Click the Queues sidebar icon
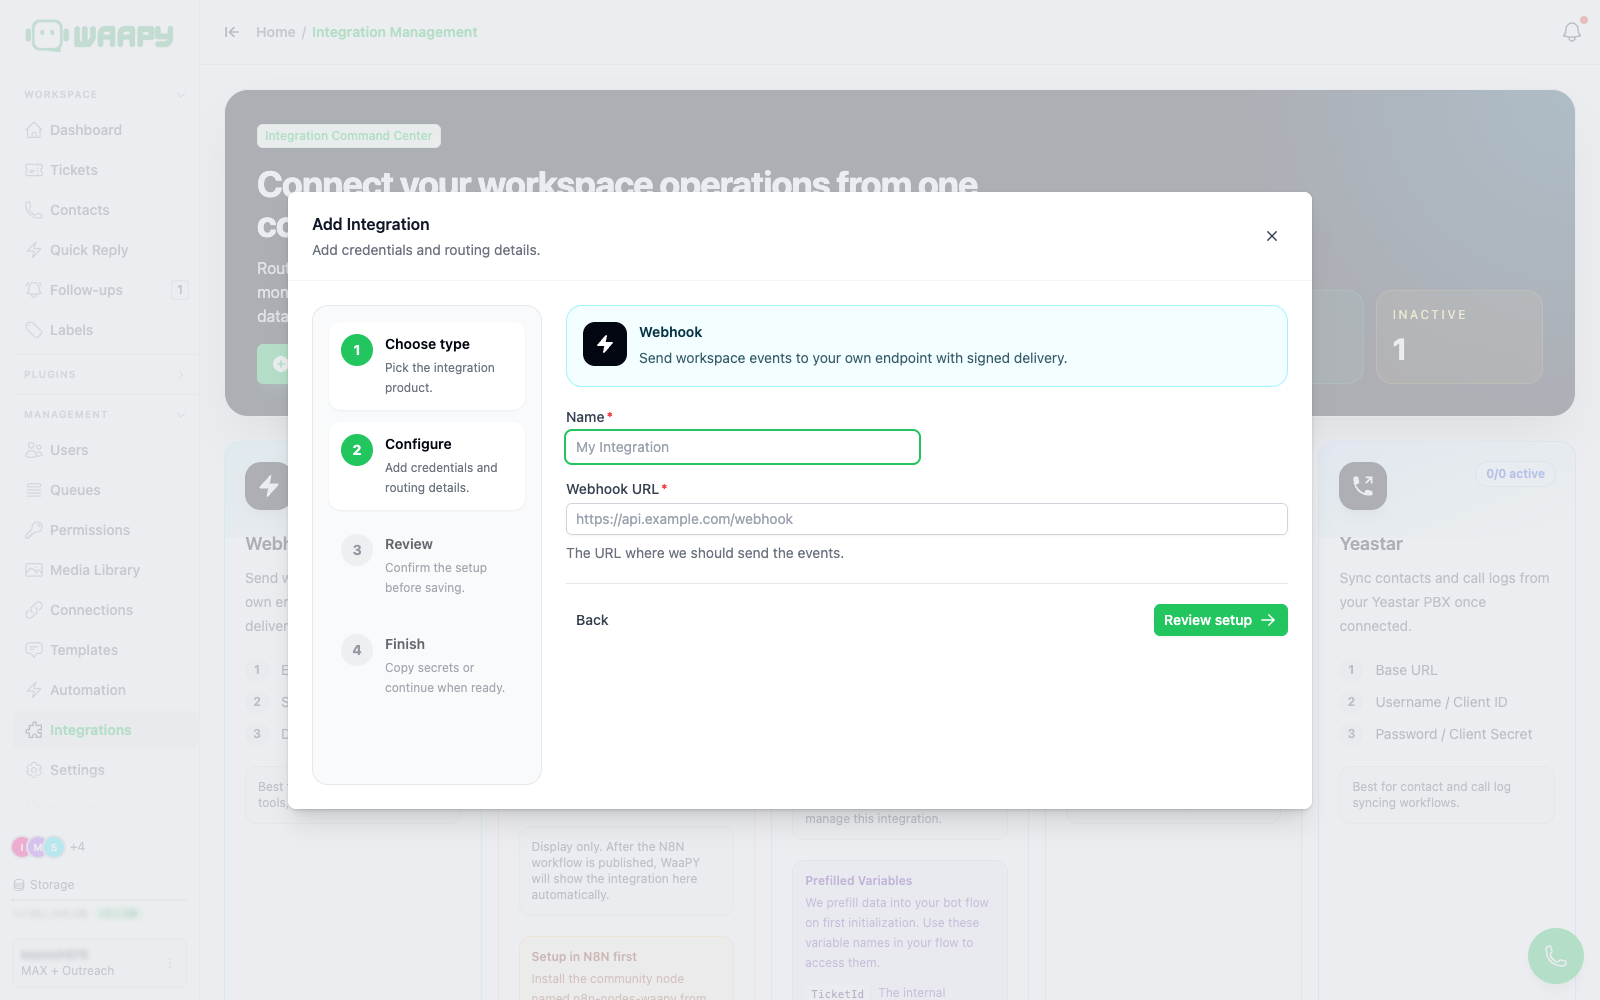 coord(34,490)
